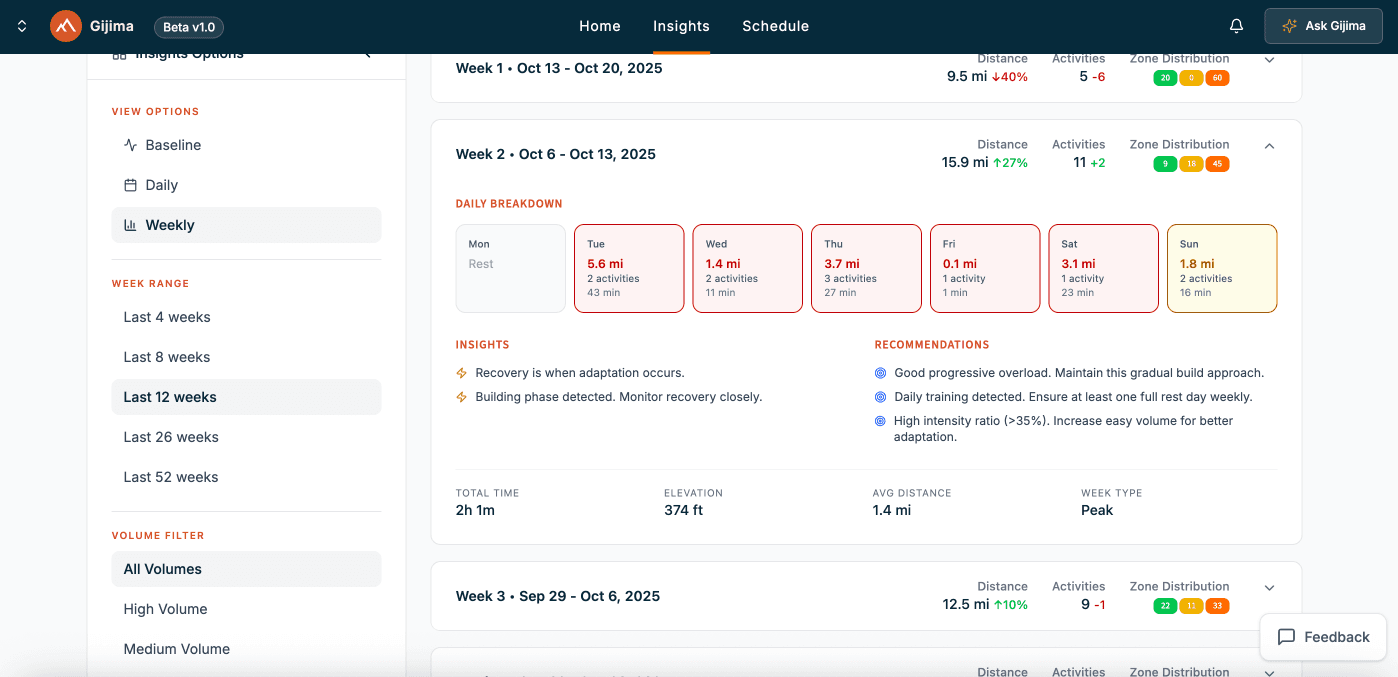Click Week 2 orange zone swatch 45
Viewport: 1398px width, 677px height.
click(x=1217, y=164)
